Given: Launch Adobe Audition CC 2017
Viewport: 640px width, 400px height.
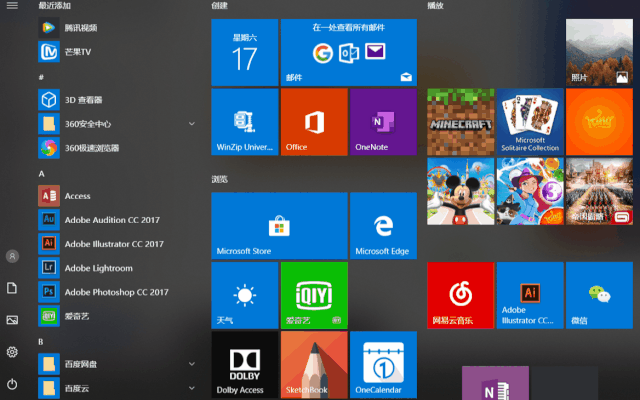Looking at the screenshot, I should point(117,220).
